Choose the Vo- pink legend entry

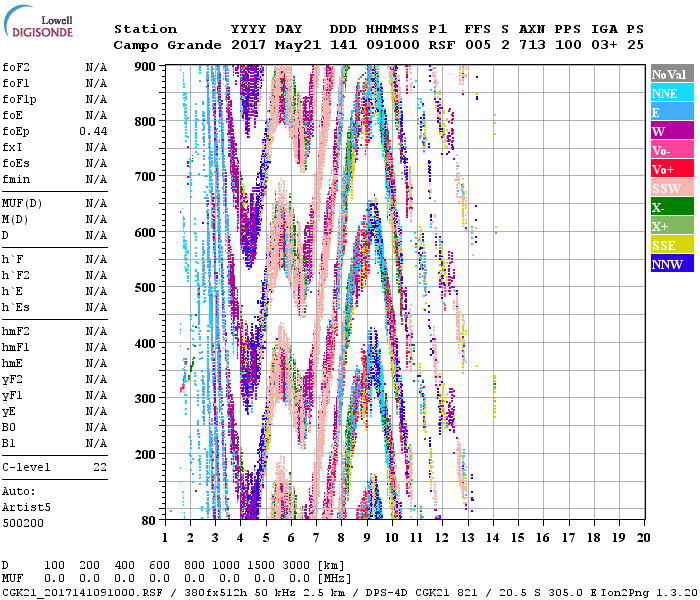[670, 150]
